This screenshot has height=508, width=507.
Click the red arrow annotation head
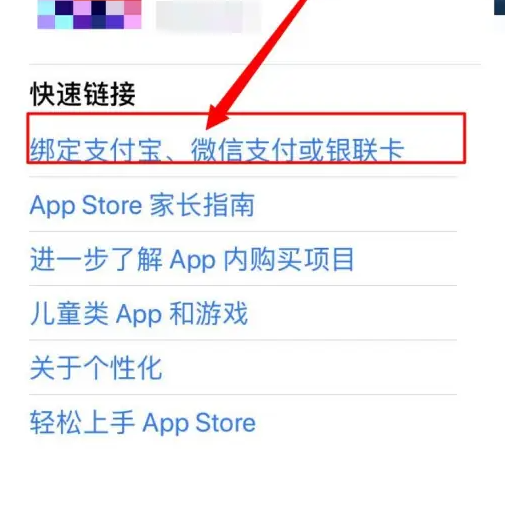point(217,117)
